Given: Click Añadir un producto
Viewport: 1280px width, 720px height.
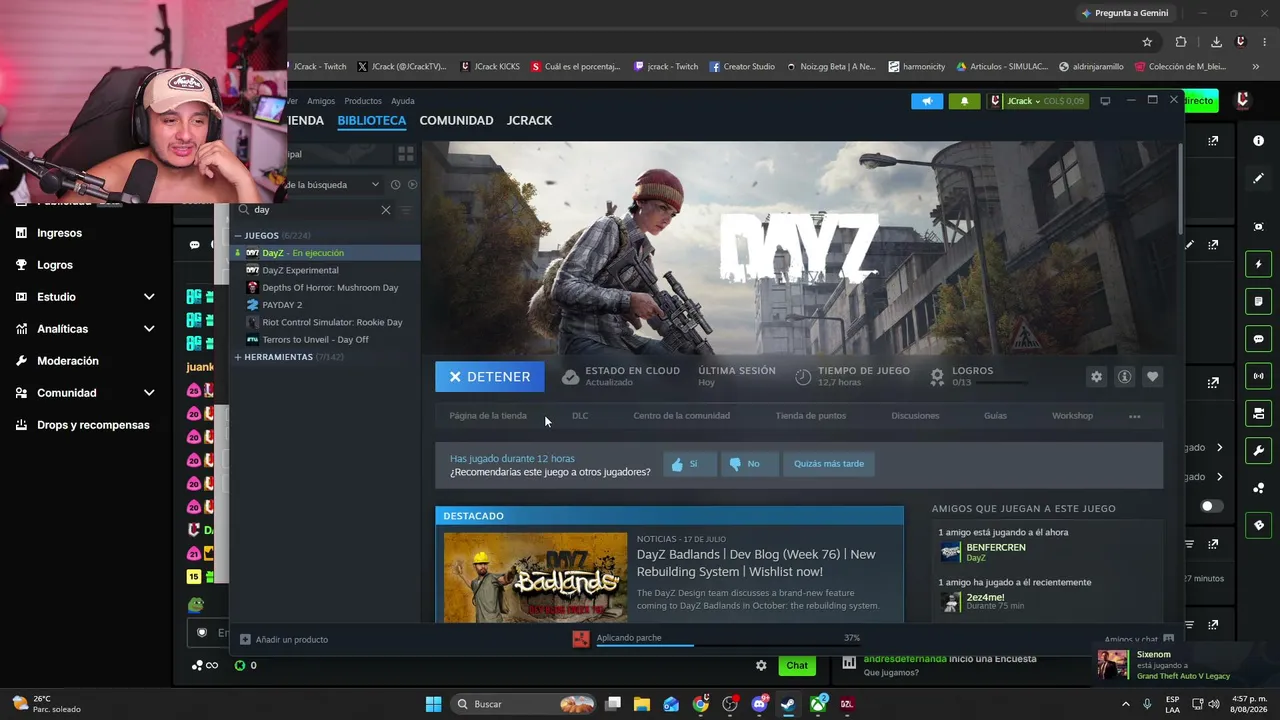Looking at the screenshot, I should [x=284, y=640].
